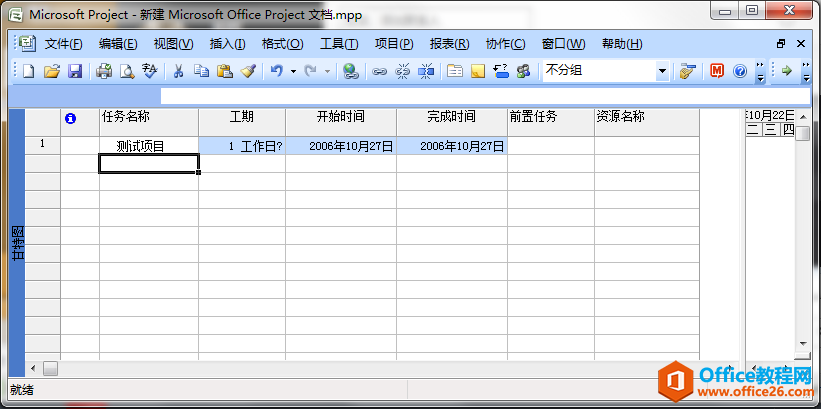Open the 协作(C) menu
Screen dimensions: 821x409
[505, 44]
